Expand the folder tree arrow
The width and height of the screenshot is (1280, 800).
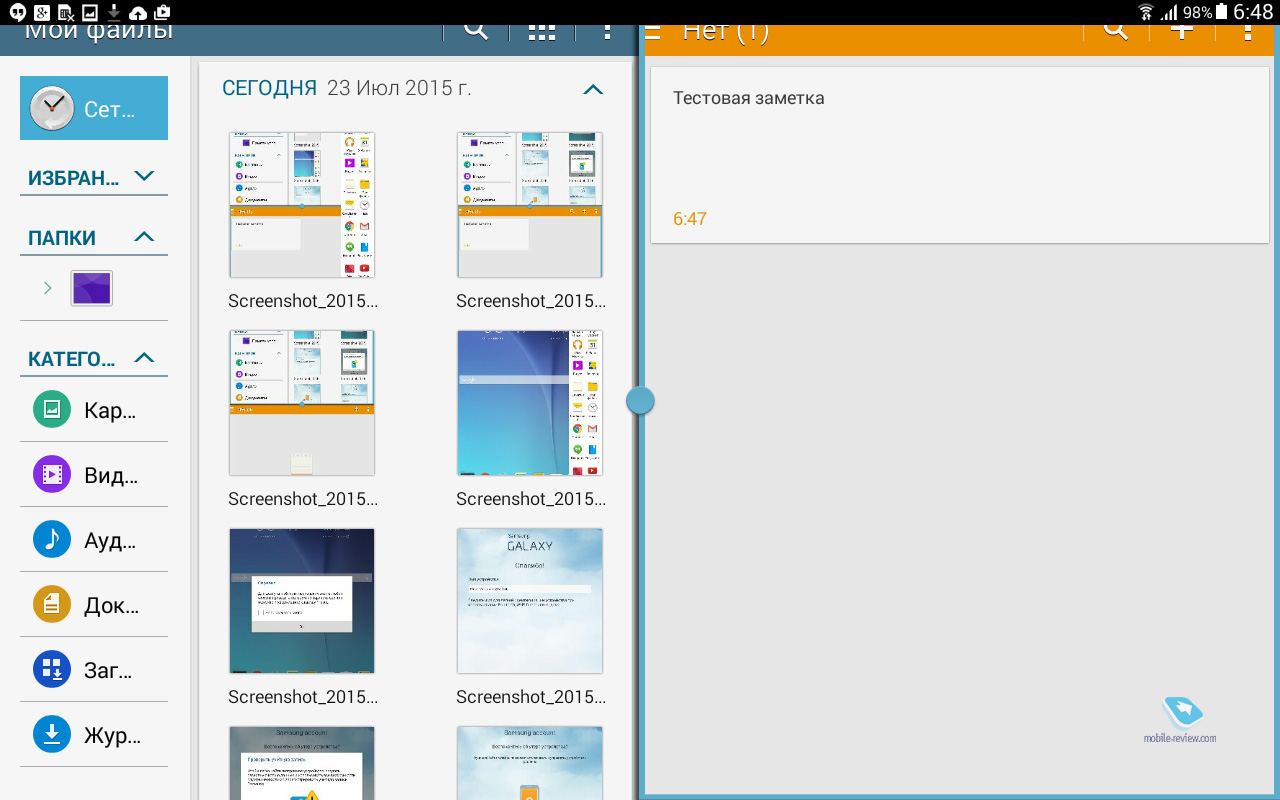coord(47,288)
